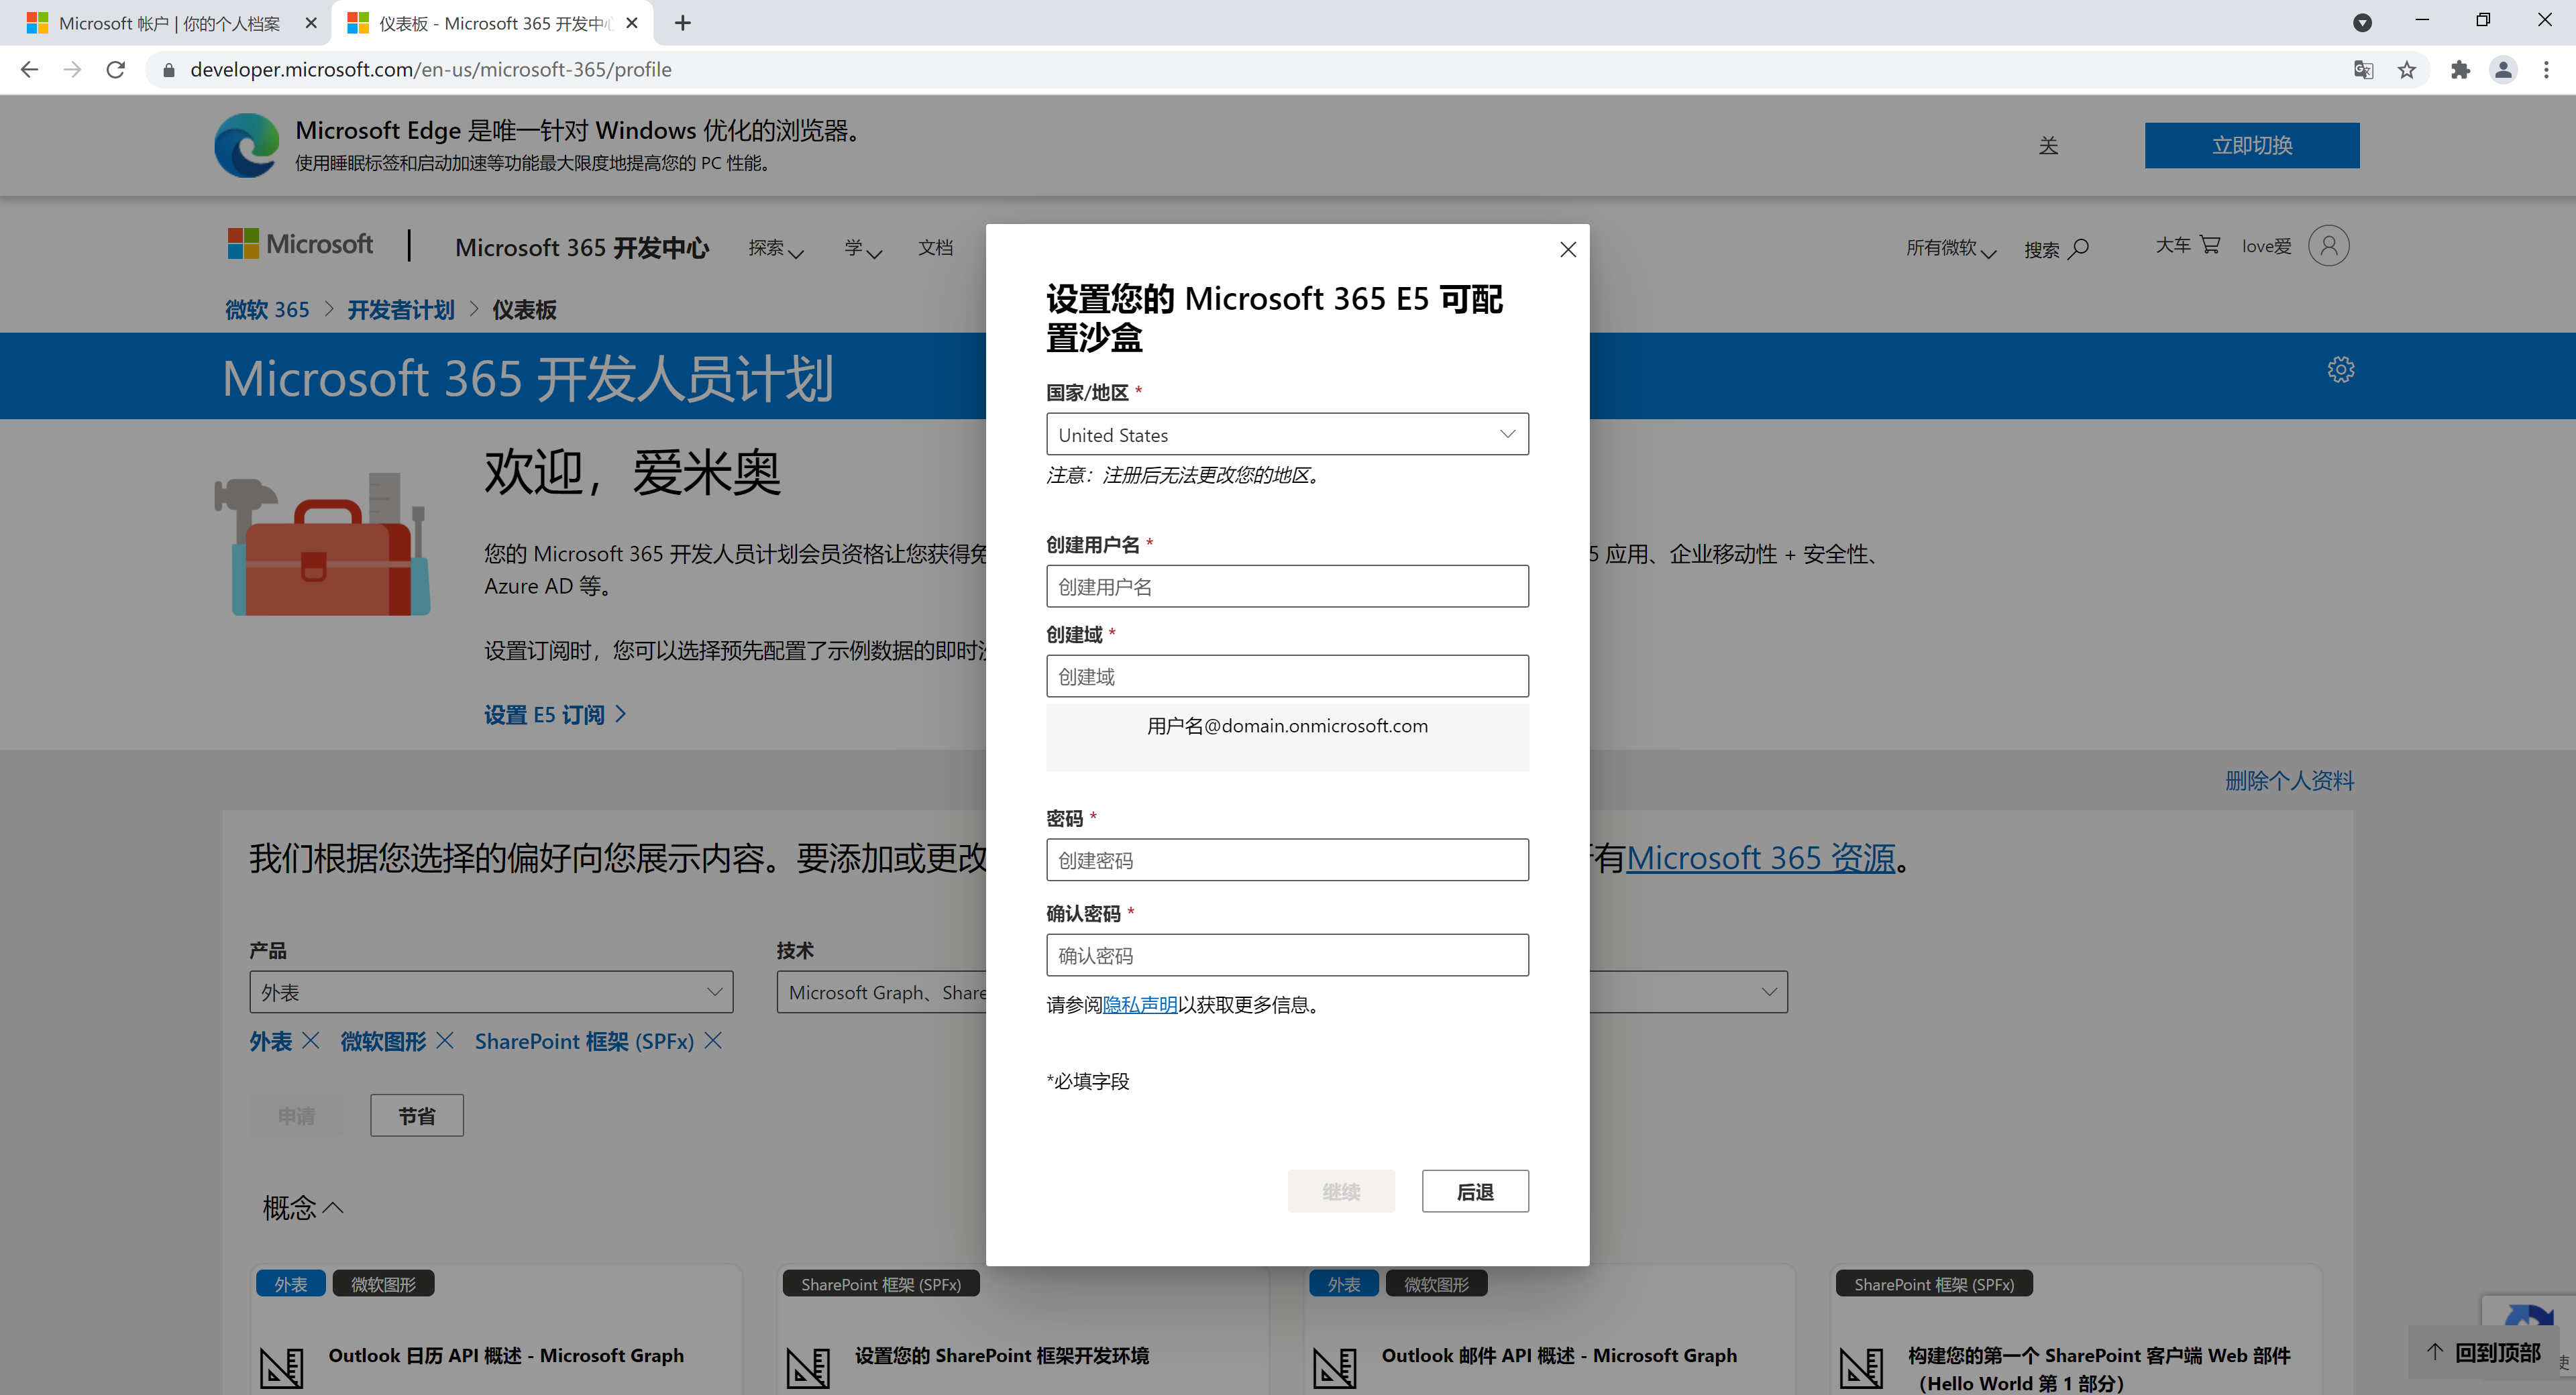This screenshot has height=1395, width=2576.
Task: Click the 创建用户名 input field
Action: [x=1286, y=587]
